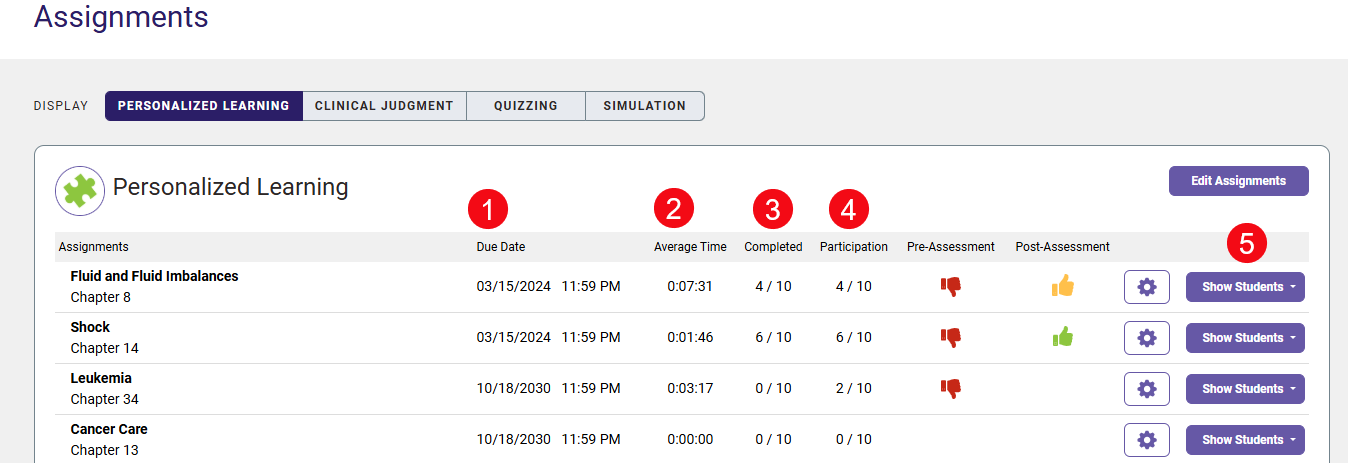Click yellow thumbs-up post-assessment for Fluid Imbalances

[1062, 286]
